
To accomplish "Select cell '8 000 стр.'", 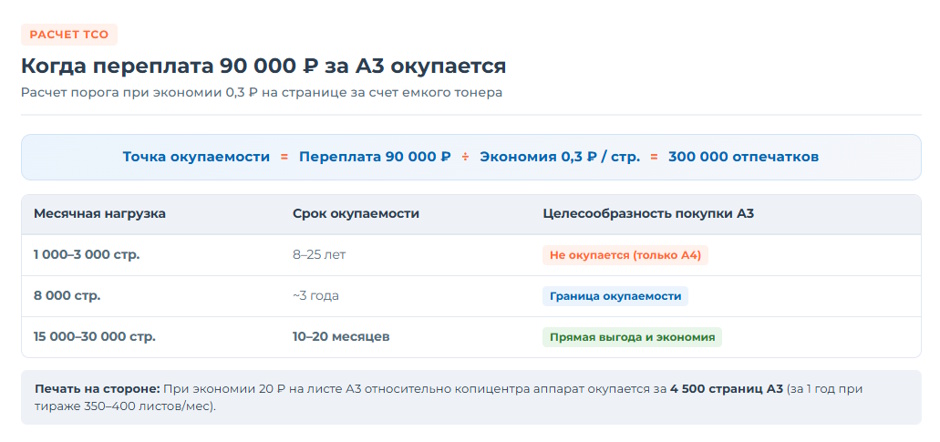I will pos(67,296).
